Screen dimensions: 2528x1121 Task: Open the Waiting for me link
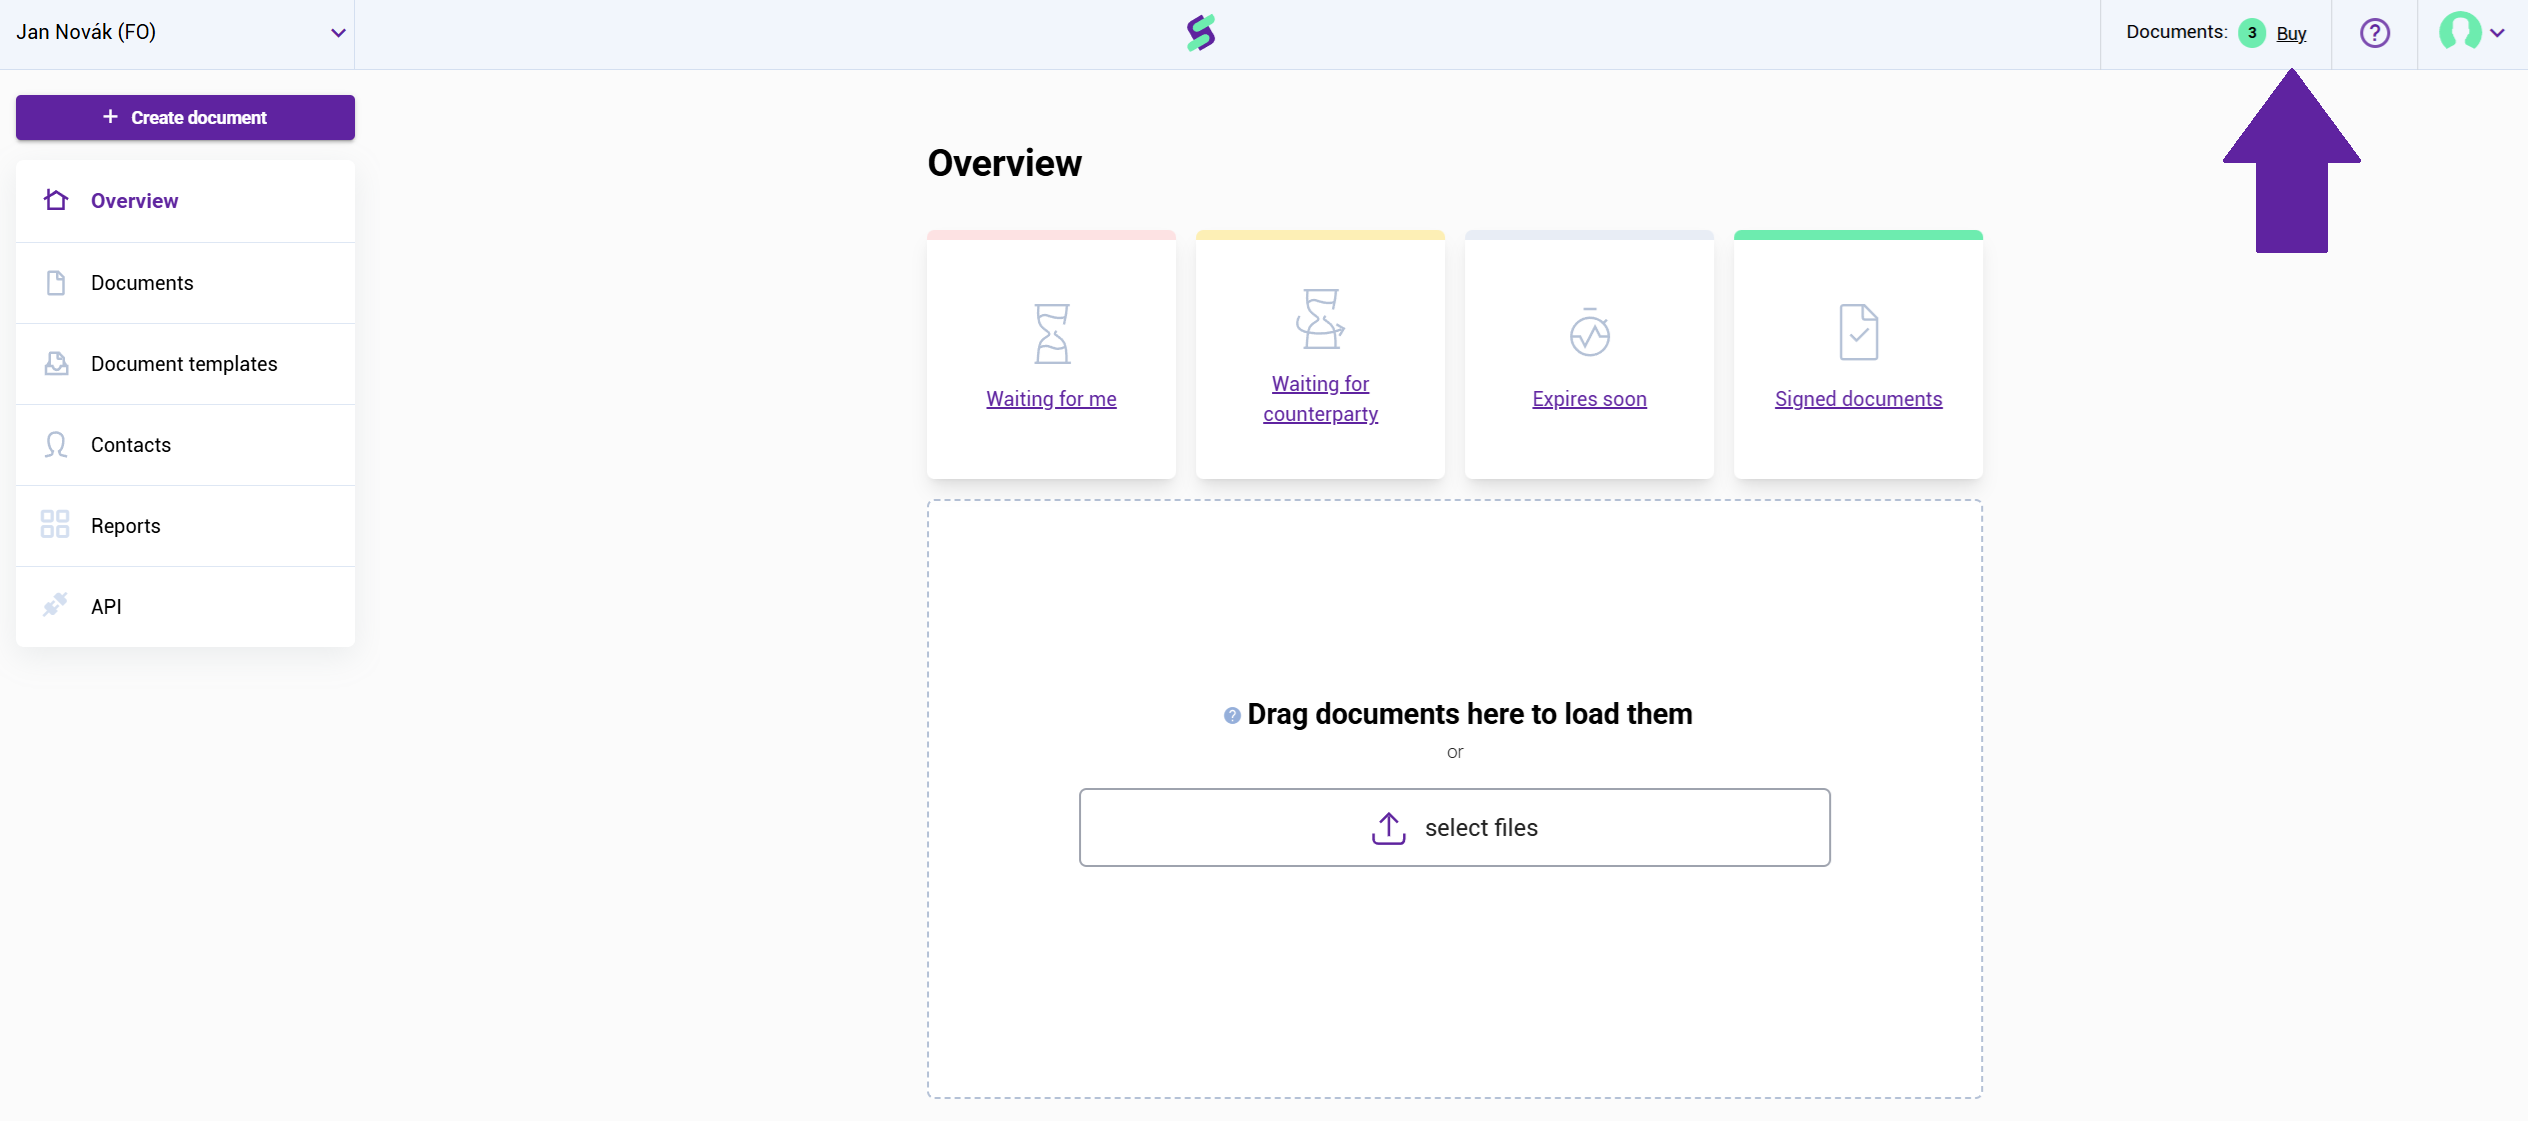(x=1051, y=399)
